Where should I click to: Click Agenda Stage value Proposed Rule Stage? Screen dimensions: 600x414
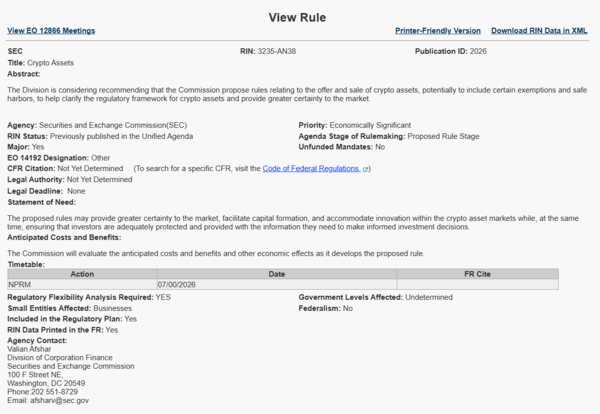(x=443, y=137)
